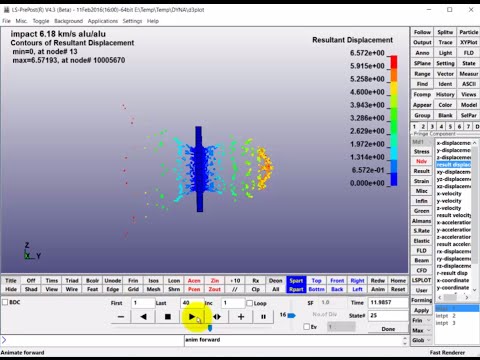This screenshot has height=360, width=480.
Task: Open the Applications menu
Action: point(103,21)
